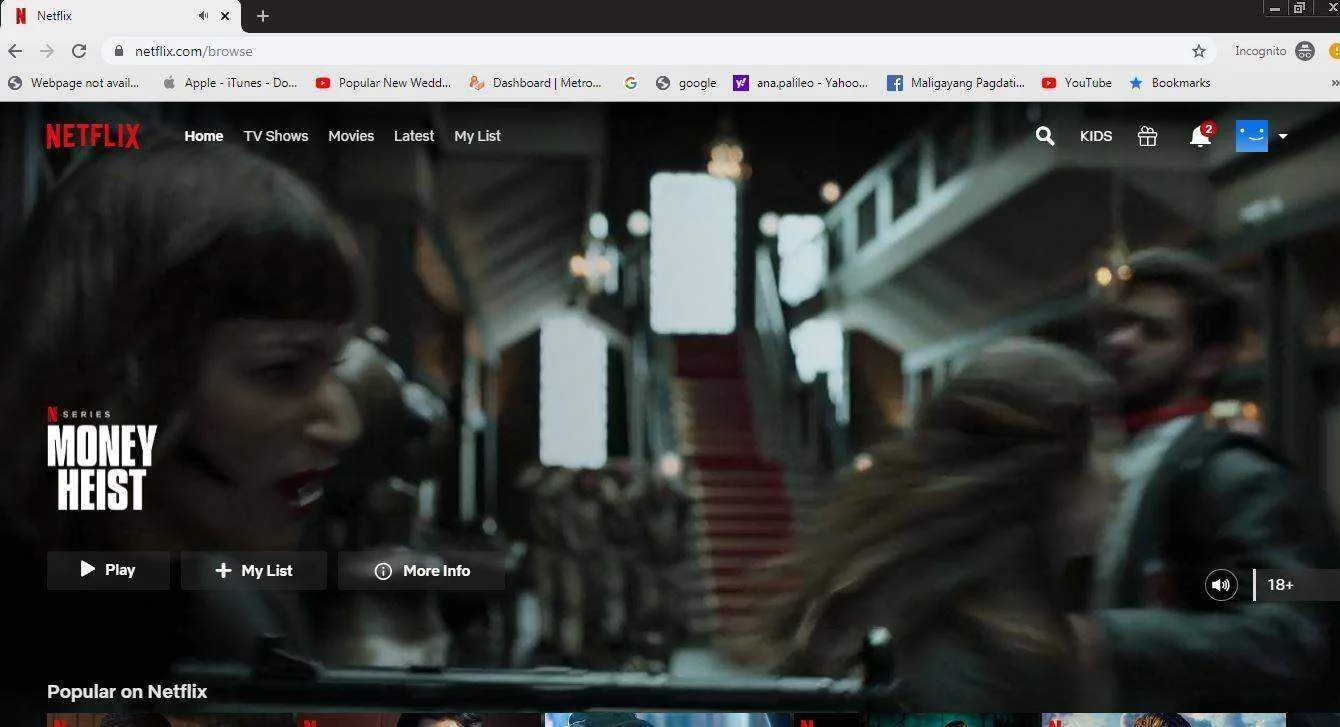
Task: Open the gift icon in header
Action: click(x=1147, y=136)
